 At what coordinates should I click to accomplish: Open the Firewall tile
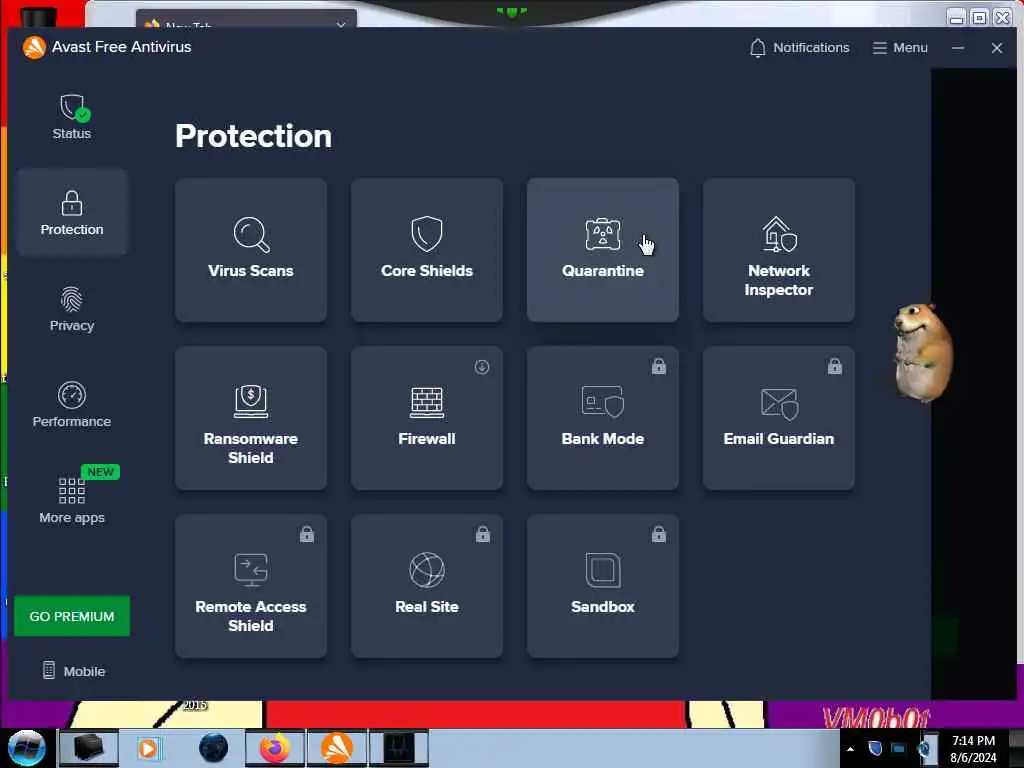coord(427,418)
